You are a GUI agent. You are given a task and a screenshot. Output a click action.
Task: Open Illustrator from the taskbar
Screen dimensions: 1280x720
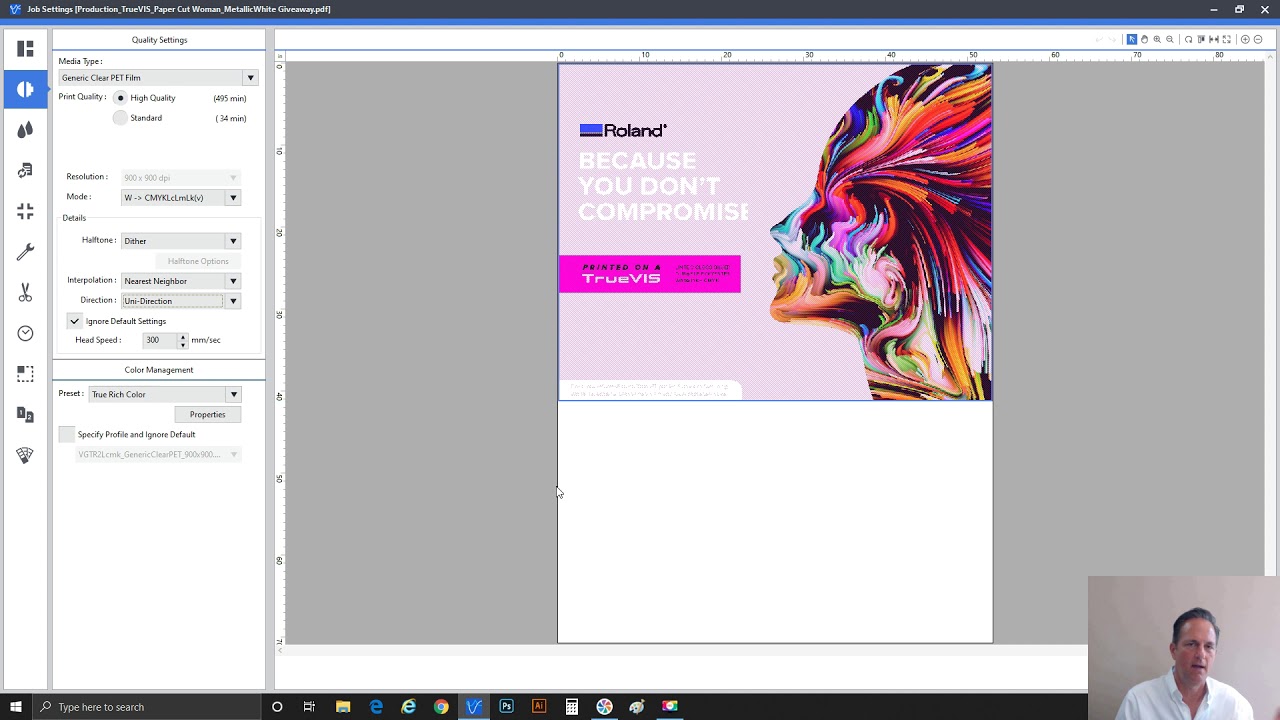(539, 707)
